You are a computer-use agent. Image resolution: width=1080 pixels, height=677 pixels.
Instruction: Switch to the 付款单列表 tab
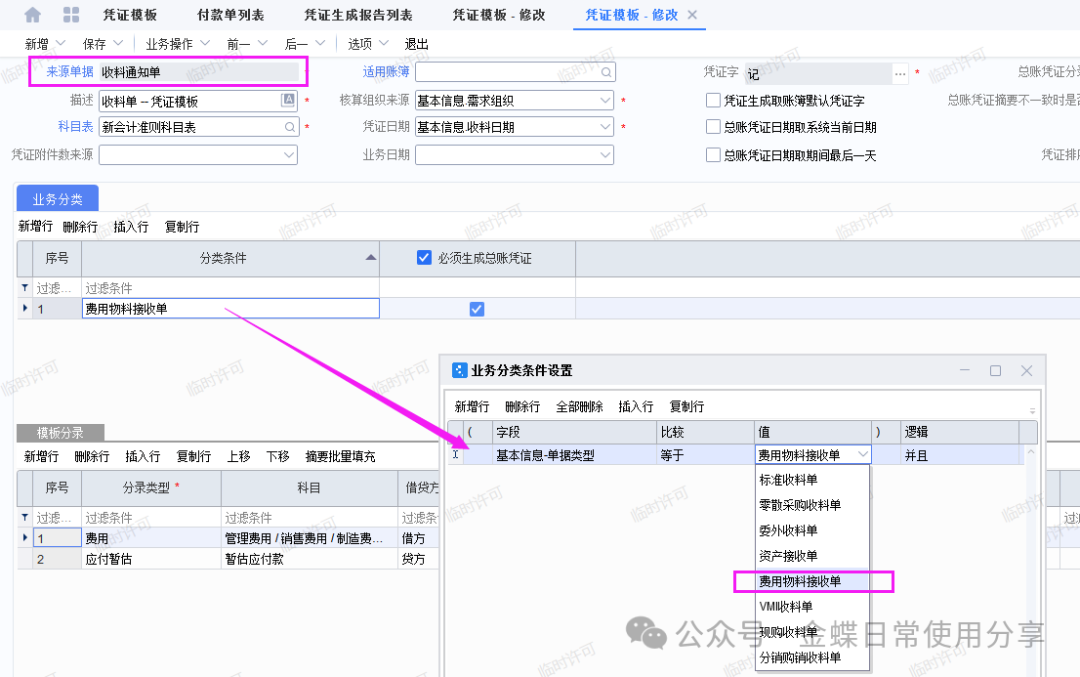(231, 15)
